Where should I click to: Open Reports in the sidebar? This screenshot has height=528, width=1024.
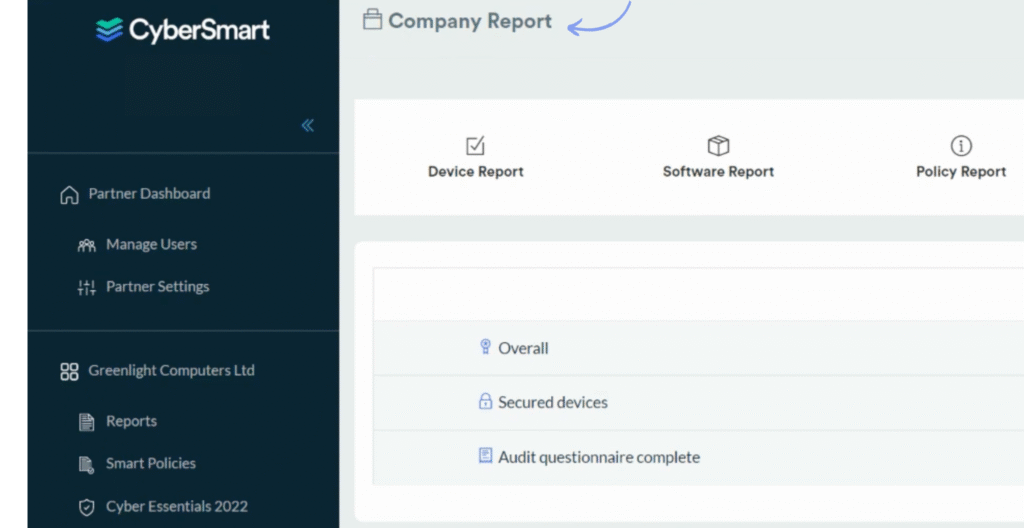(x=132, y=421)
